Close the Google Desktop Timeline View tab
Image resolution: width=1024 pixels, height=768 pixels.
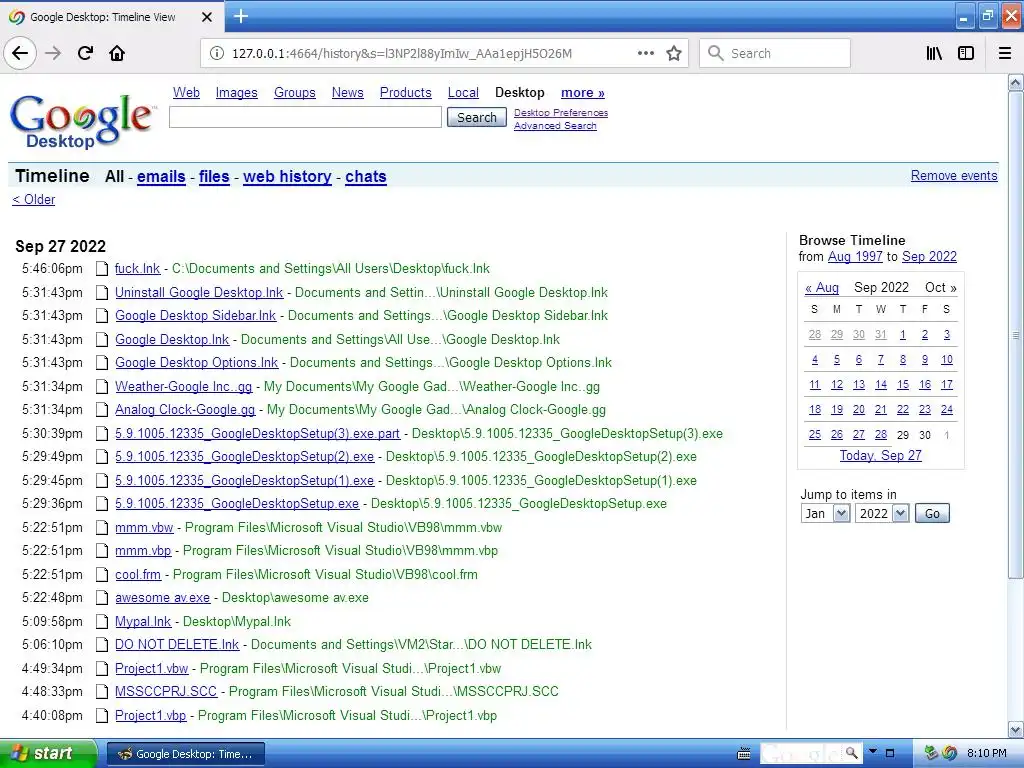pyautogui.click(x=206, y=17)
